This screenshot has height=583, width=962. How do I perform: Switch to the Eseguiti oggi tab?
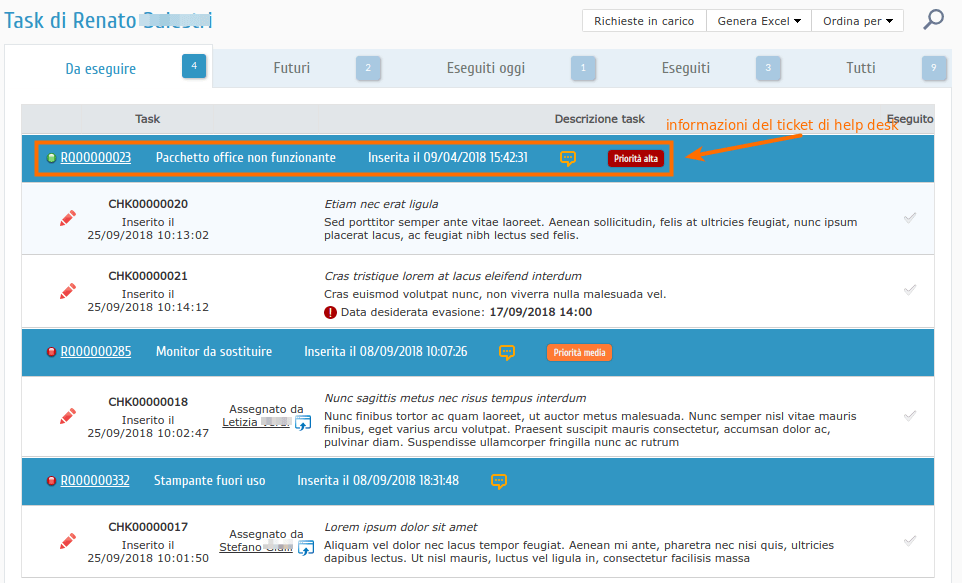coord(486,68)
